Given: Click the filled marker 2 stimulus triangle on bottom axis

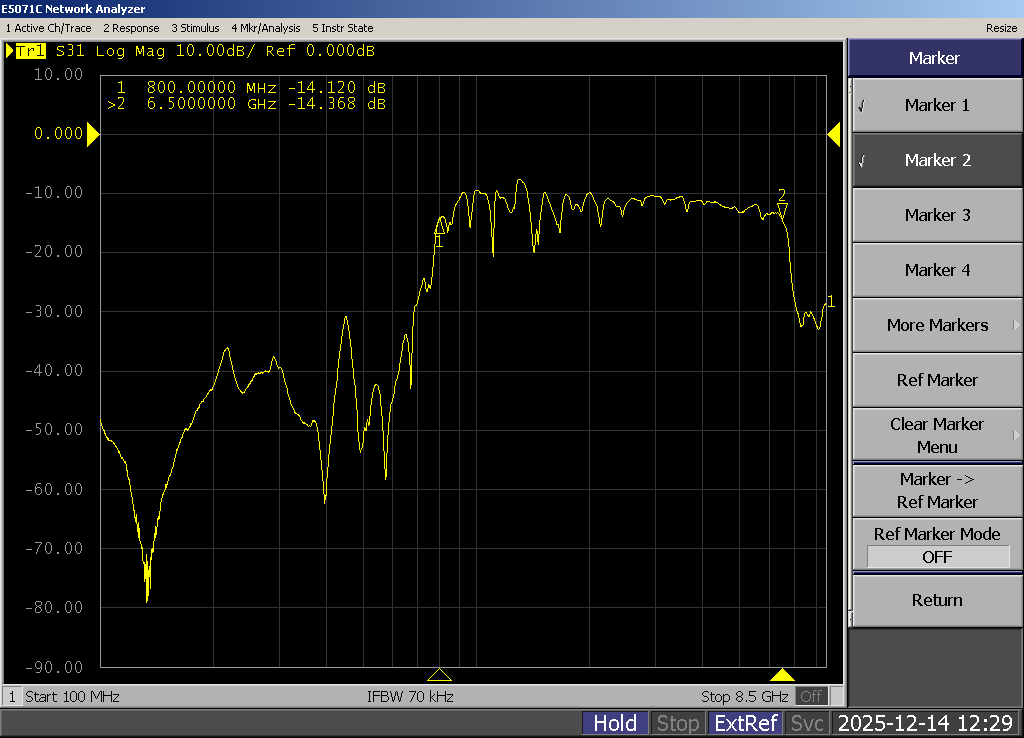Looking at the screenshot, I should point(782,675).
